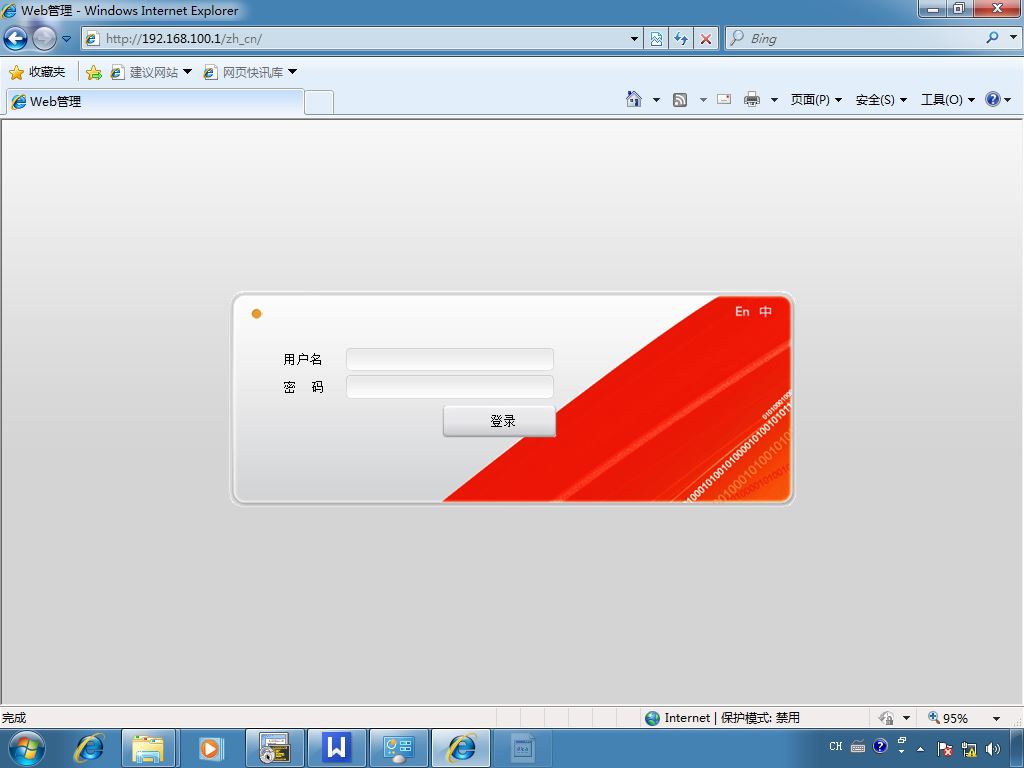Click the tray help question icon
1024x768 pixels.
880,746
